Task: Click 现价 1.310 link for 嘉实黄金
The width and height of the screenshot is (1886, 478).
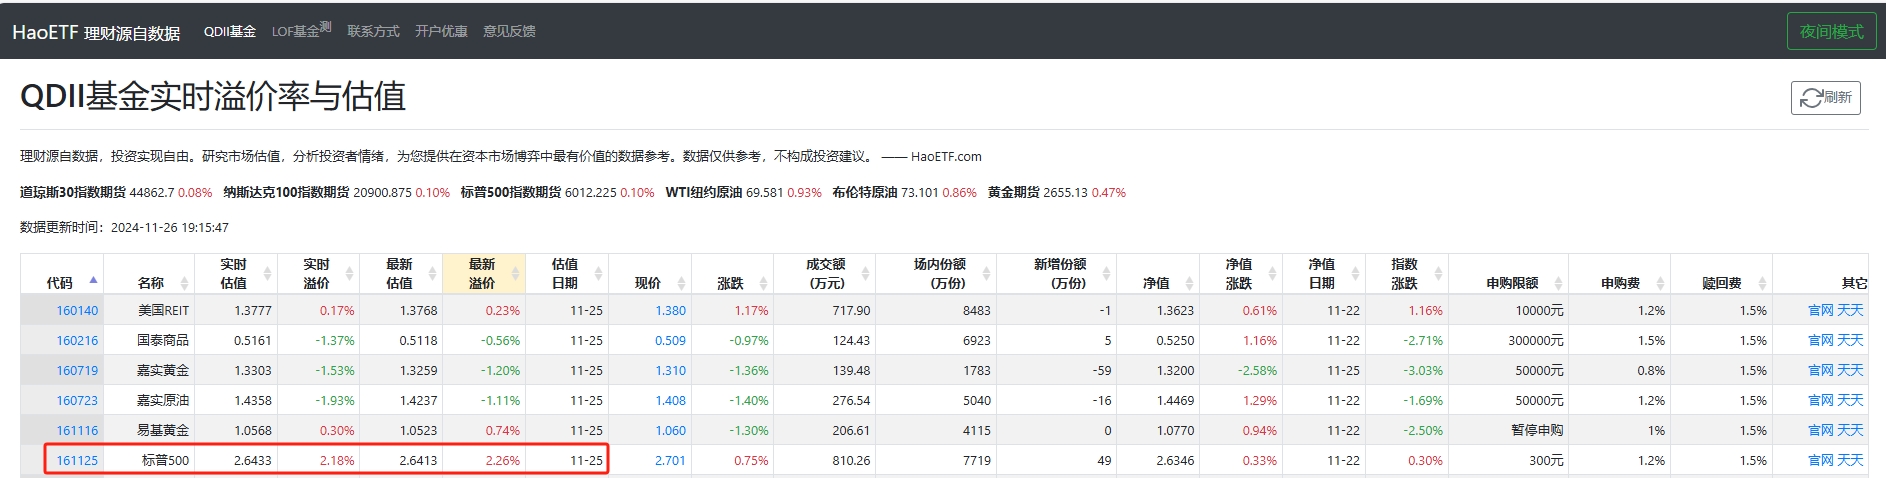Action: pyautogui.click(x=670, y=371)
